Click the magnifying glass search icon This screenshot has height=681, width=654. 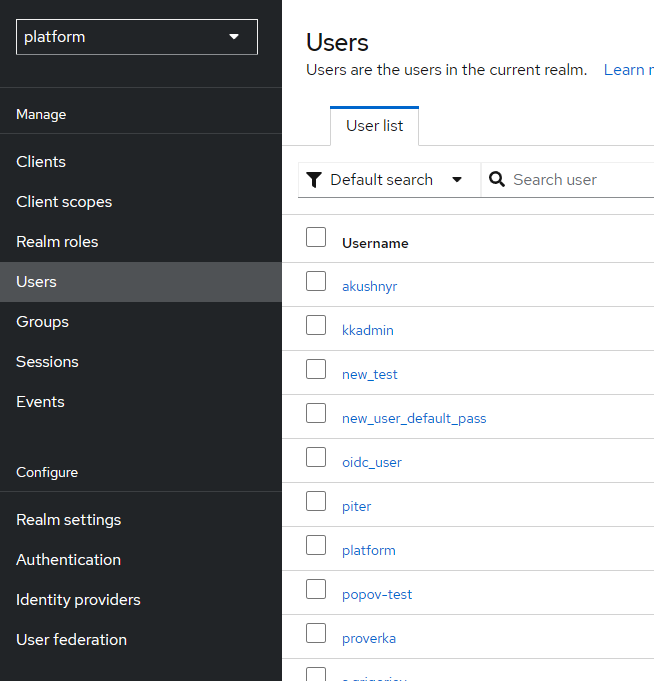pos(497,179)
